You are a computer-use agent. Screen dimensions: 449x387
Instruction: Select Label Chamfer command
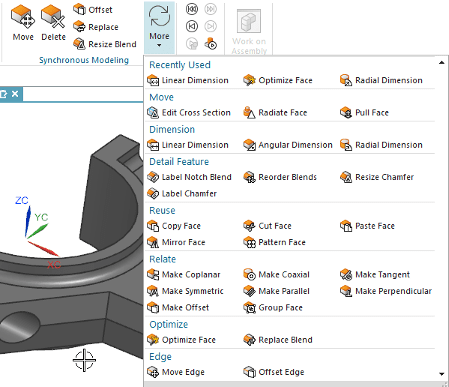tap(182, 193)
